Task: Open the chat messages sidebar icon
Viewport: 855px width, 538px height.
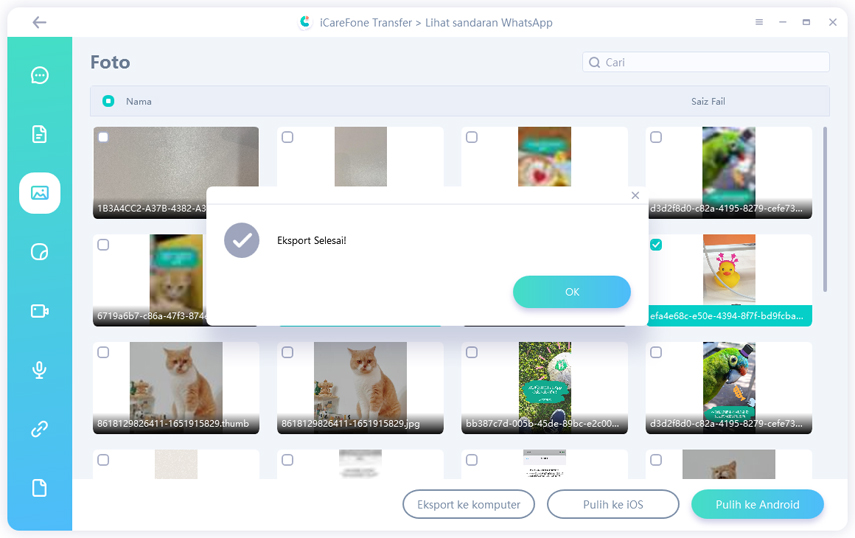Action: (x=40, y=75)
